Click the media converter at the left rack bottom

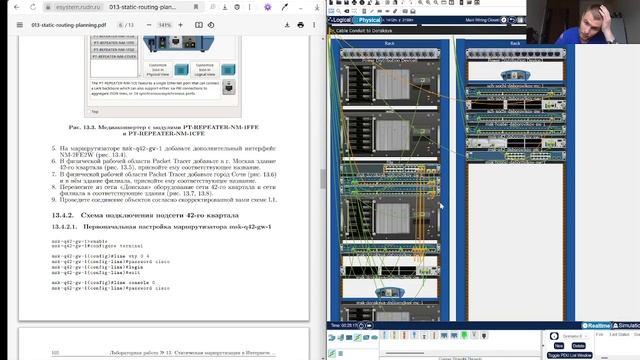click(x=389, y=292)
